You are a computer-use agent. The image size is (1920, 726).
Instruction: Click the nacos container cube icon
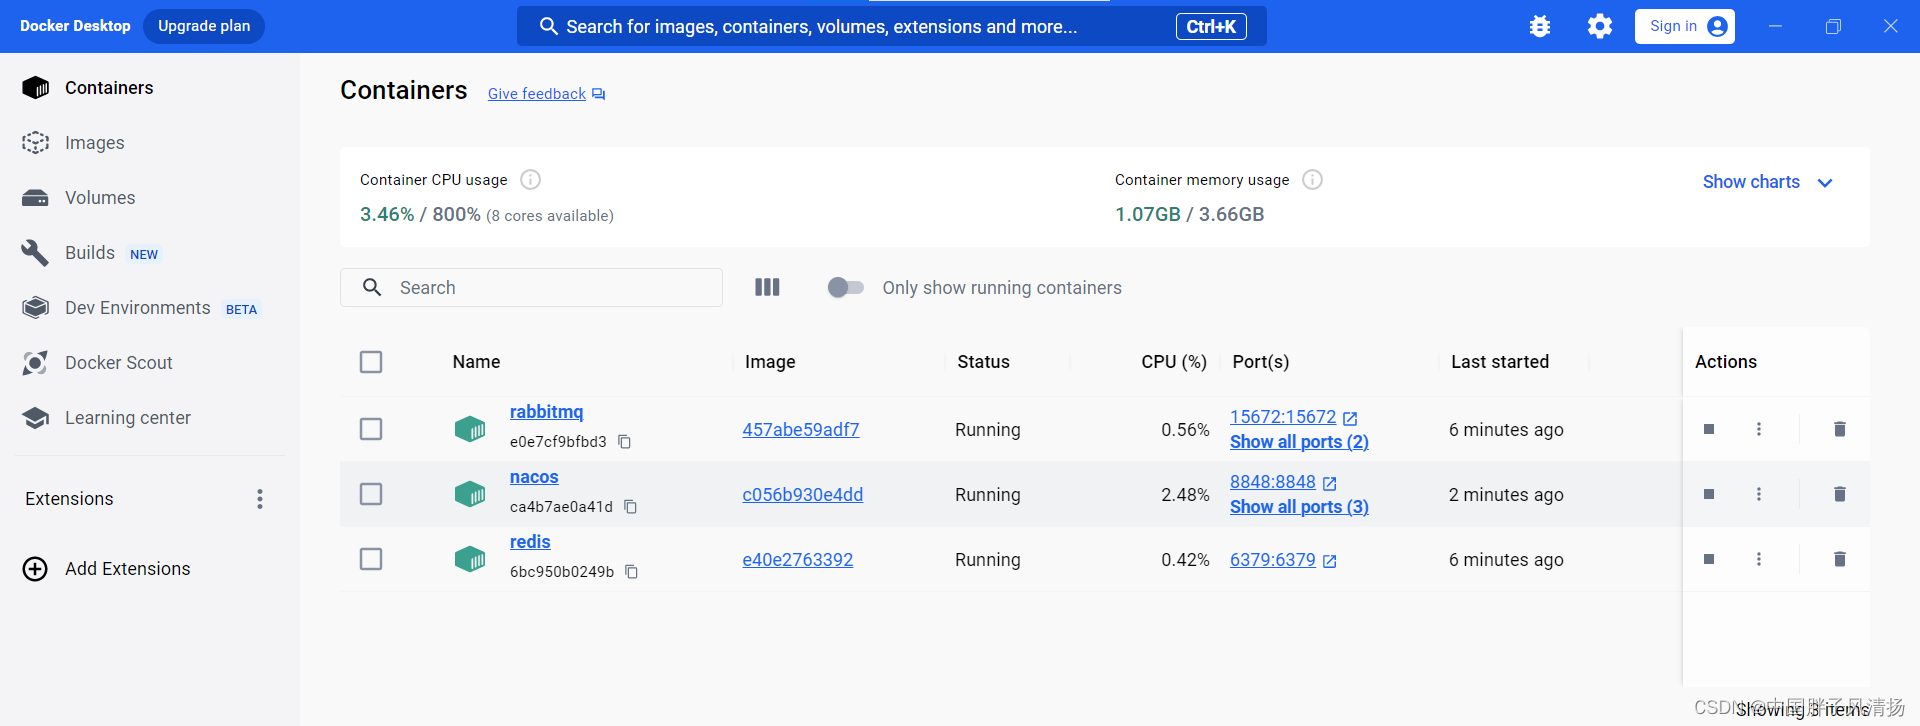pyautogui.click(x=470, y=494)
